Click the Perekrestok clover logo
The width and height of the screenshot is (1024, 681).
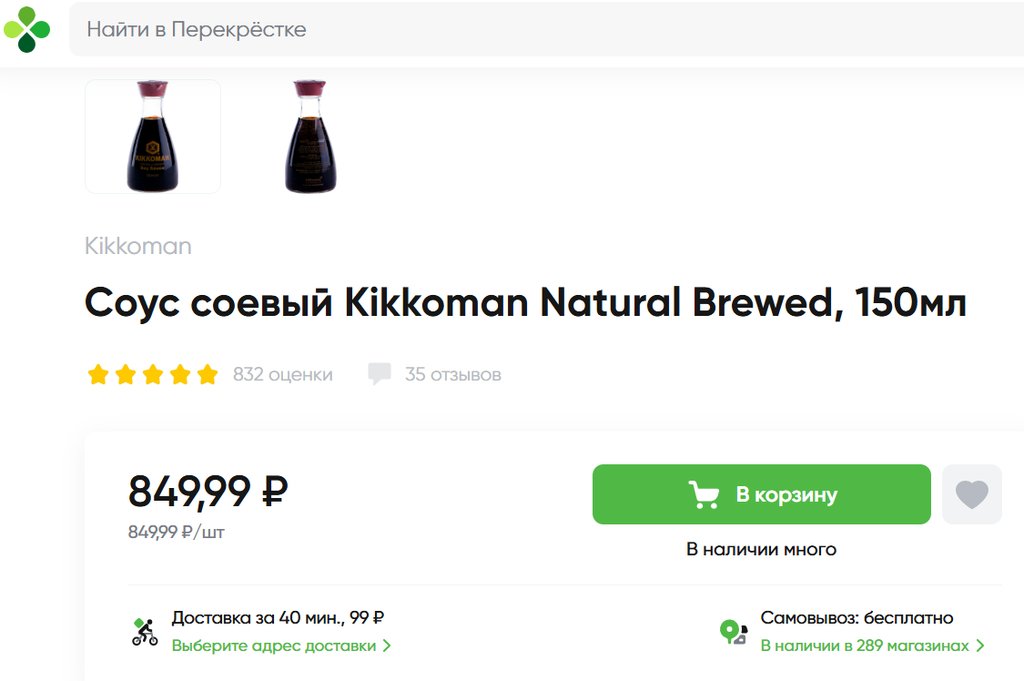click(27, 29)
